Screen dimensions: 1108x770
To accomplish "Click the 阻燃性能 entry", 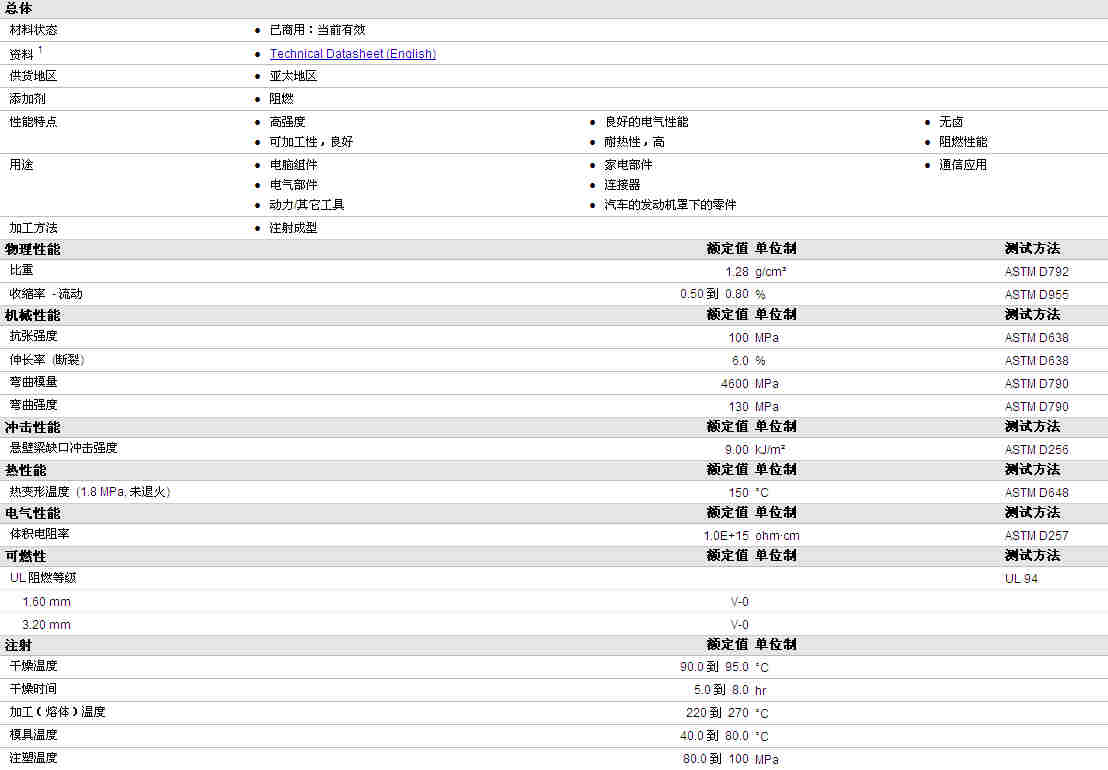I will point(963,142).
